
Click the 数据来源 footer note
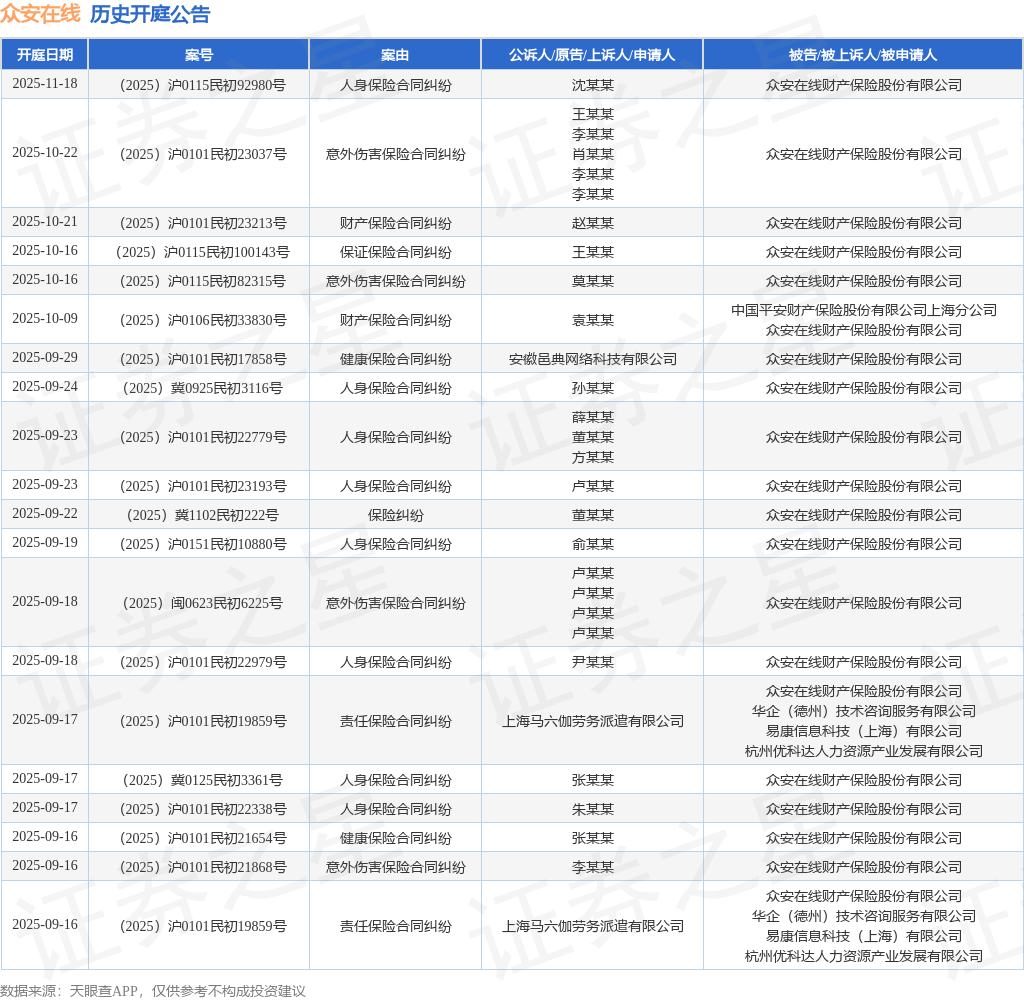pos(153,991)
